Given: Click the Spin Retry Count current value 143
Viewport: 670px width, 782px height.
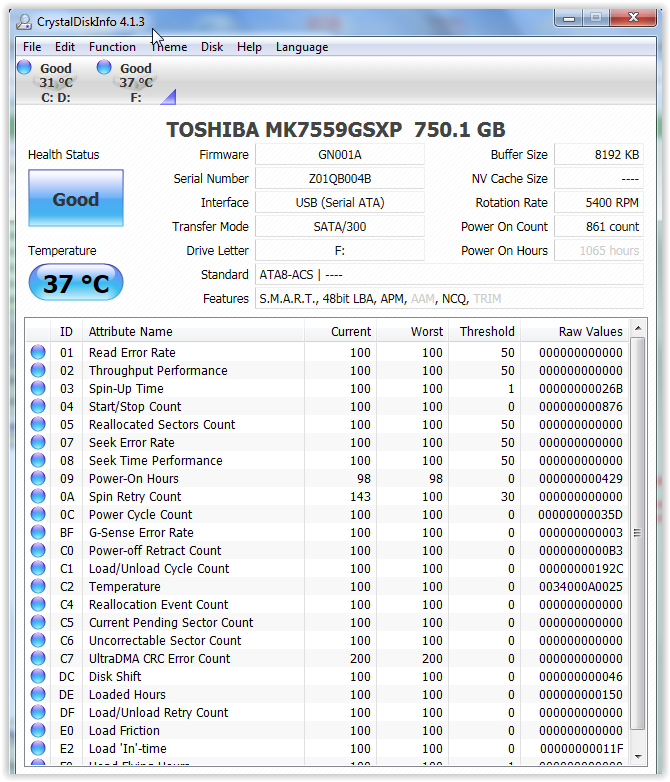Looking at the screenshot, I should pos(360,497).
